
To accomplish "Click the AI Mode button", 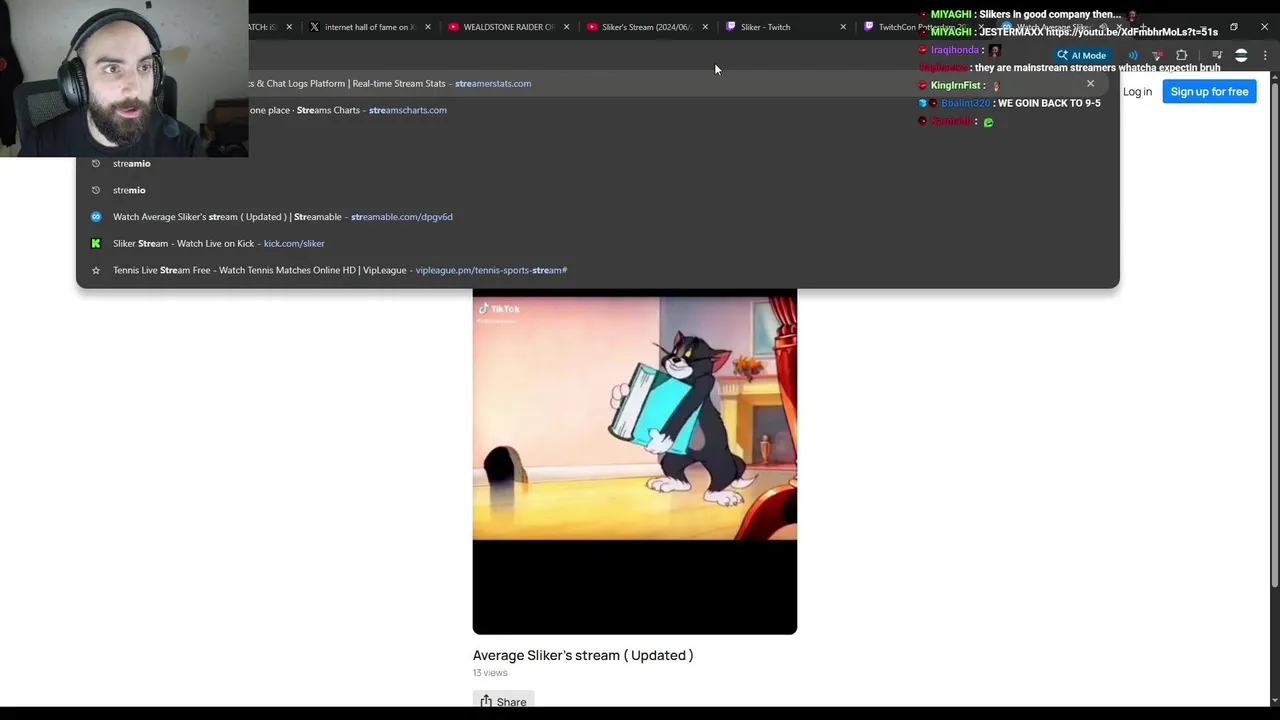I will 1081,56.
